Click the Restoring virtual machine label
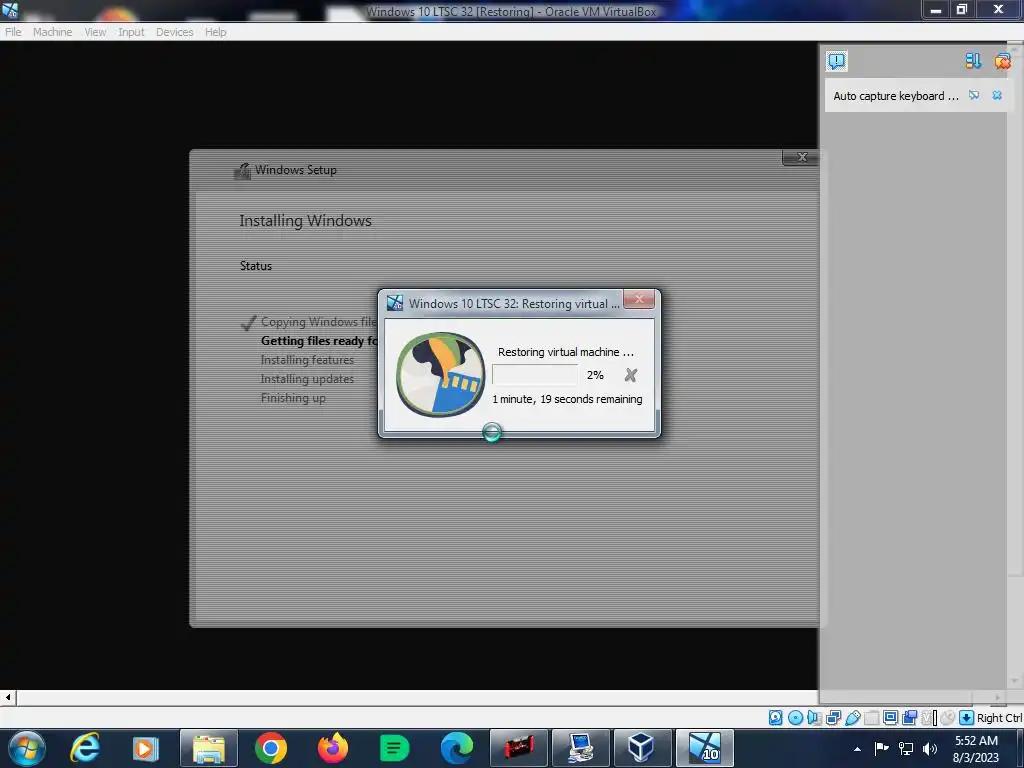Viewport: 1024px width, 768px height. (566, 352)
